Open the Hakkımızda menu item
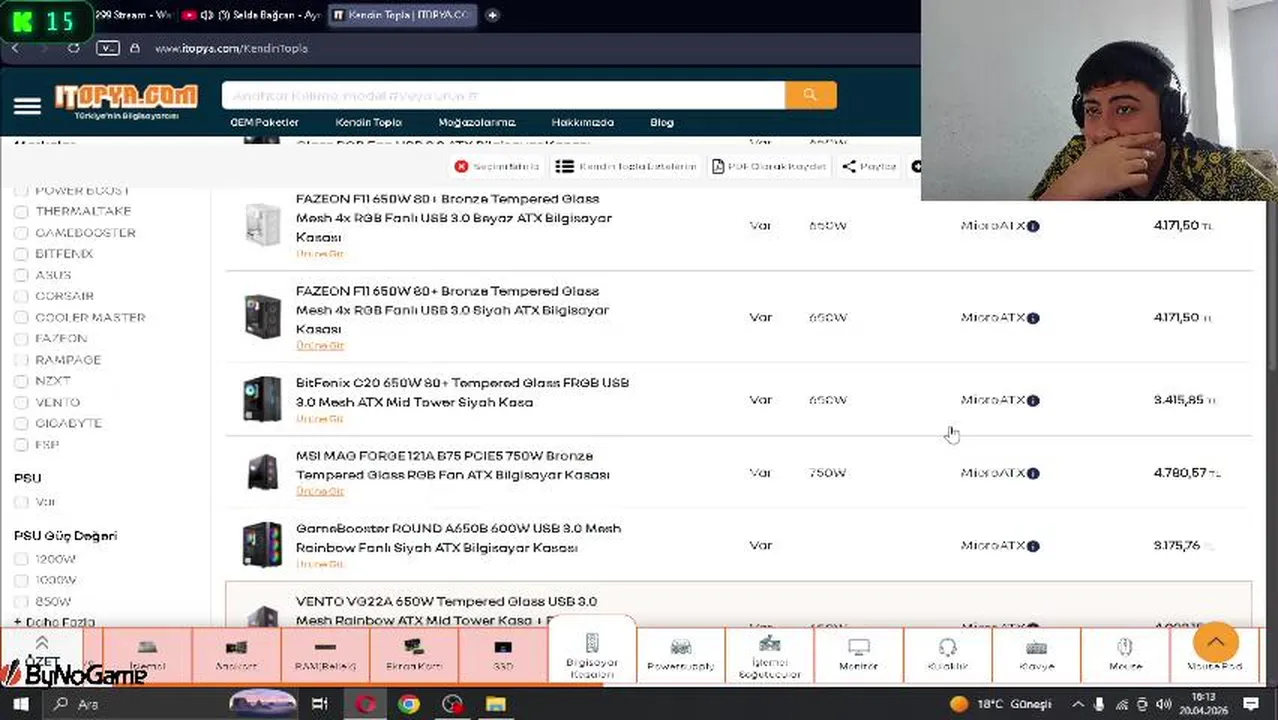The height and width of the screenshot is (720, 1278). pos(582,122)
